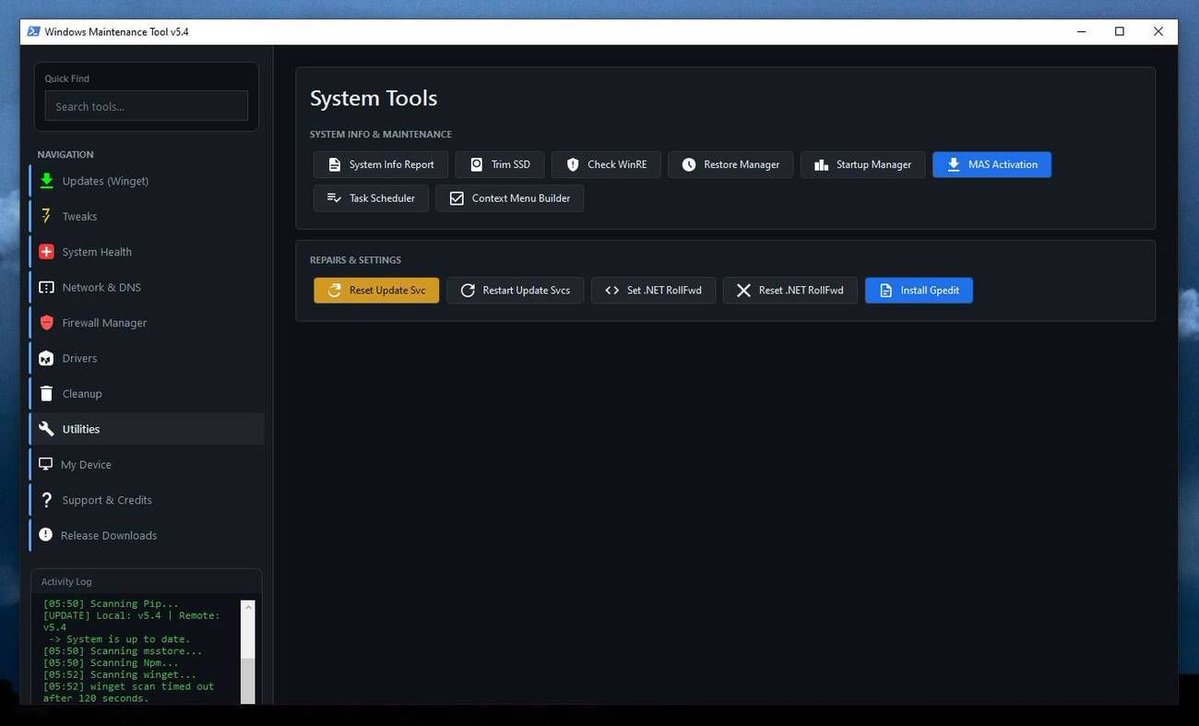Click the refresh icon on Reset Update Svc
The height and width of the screenshot is (726, 1199).
pos(334,290)
